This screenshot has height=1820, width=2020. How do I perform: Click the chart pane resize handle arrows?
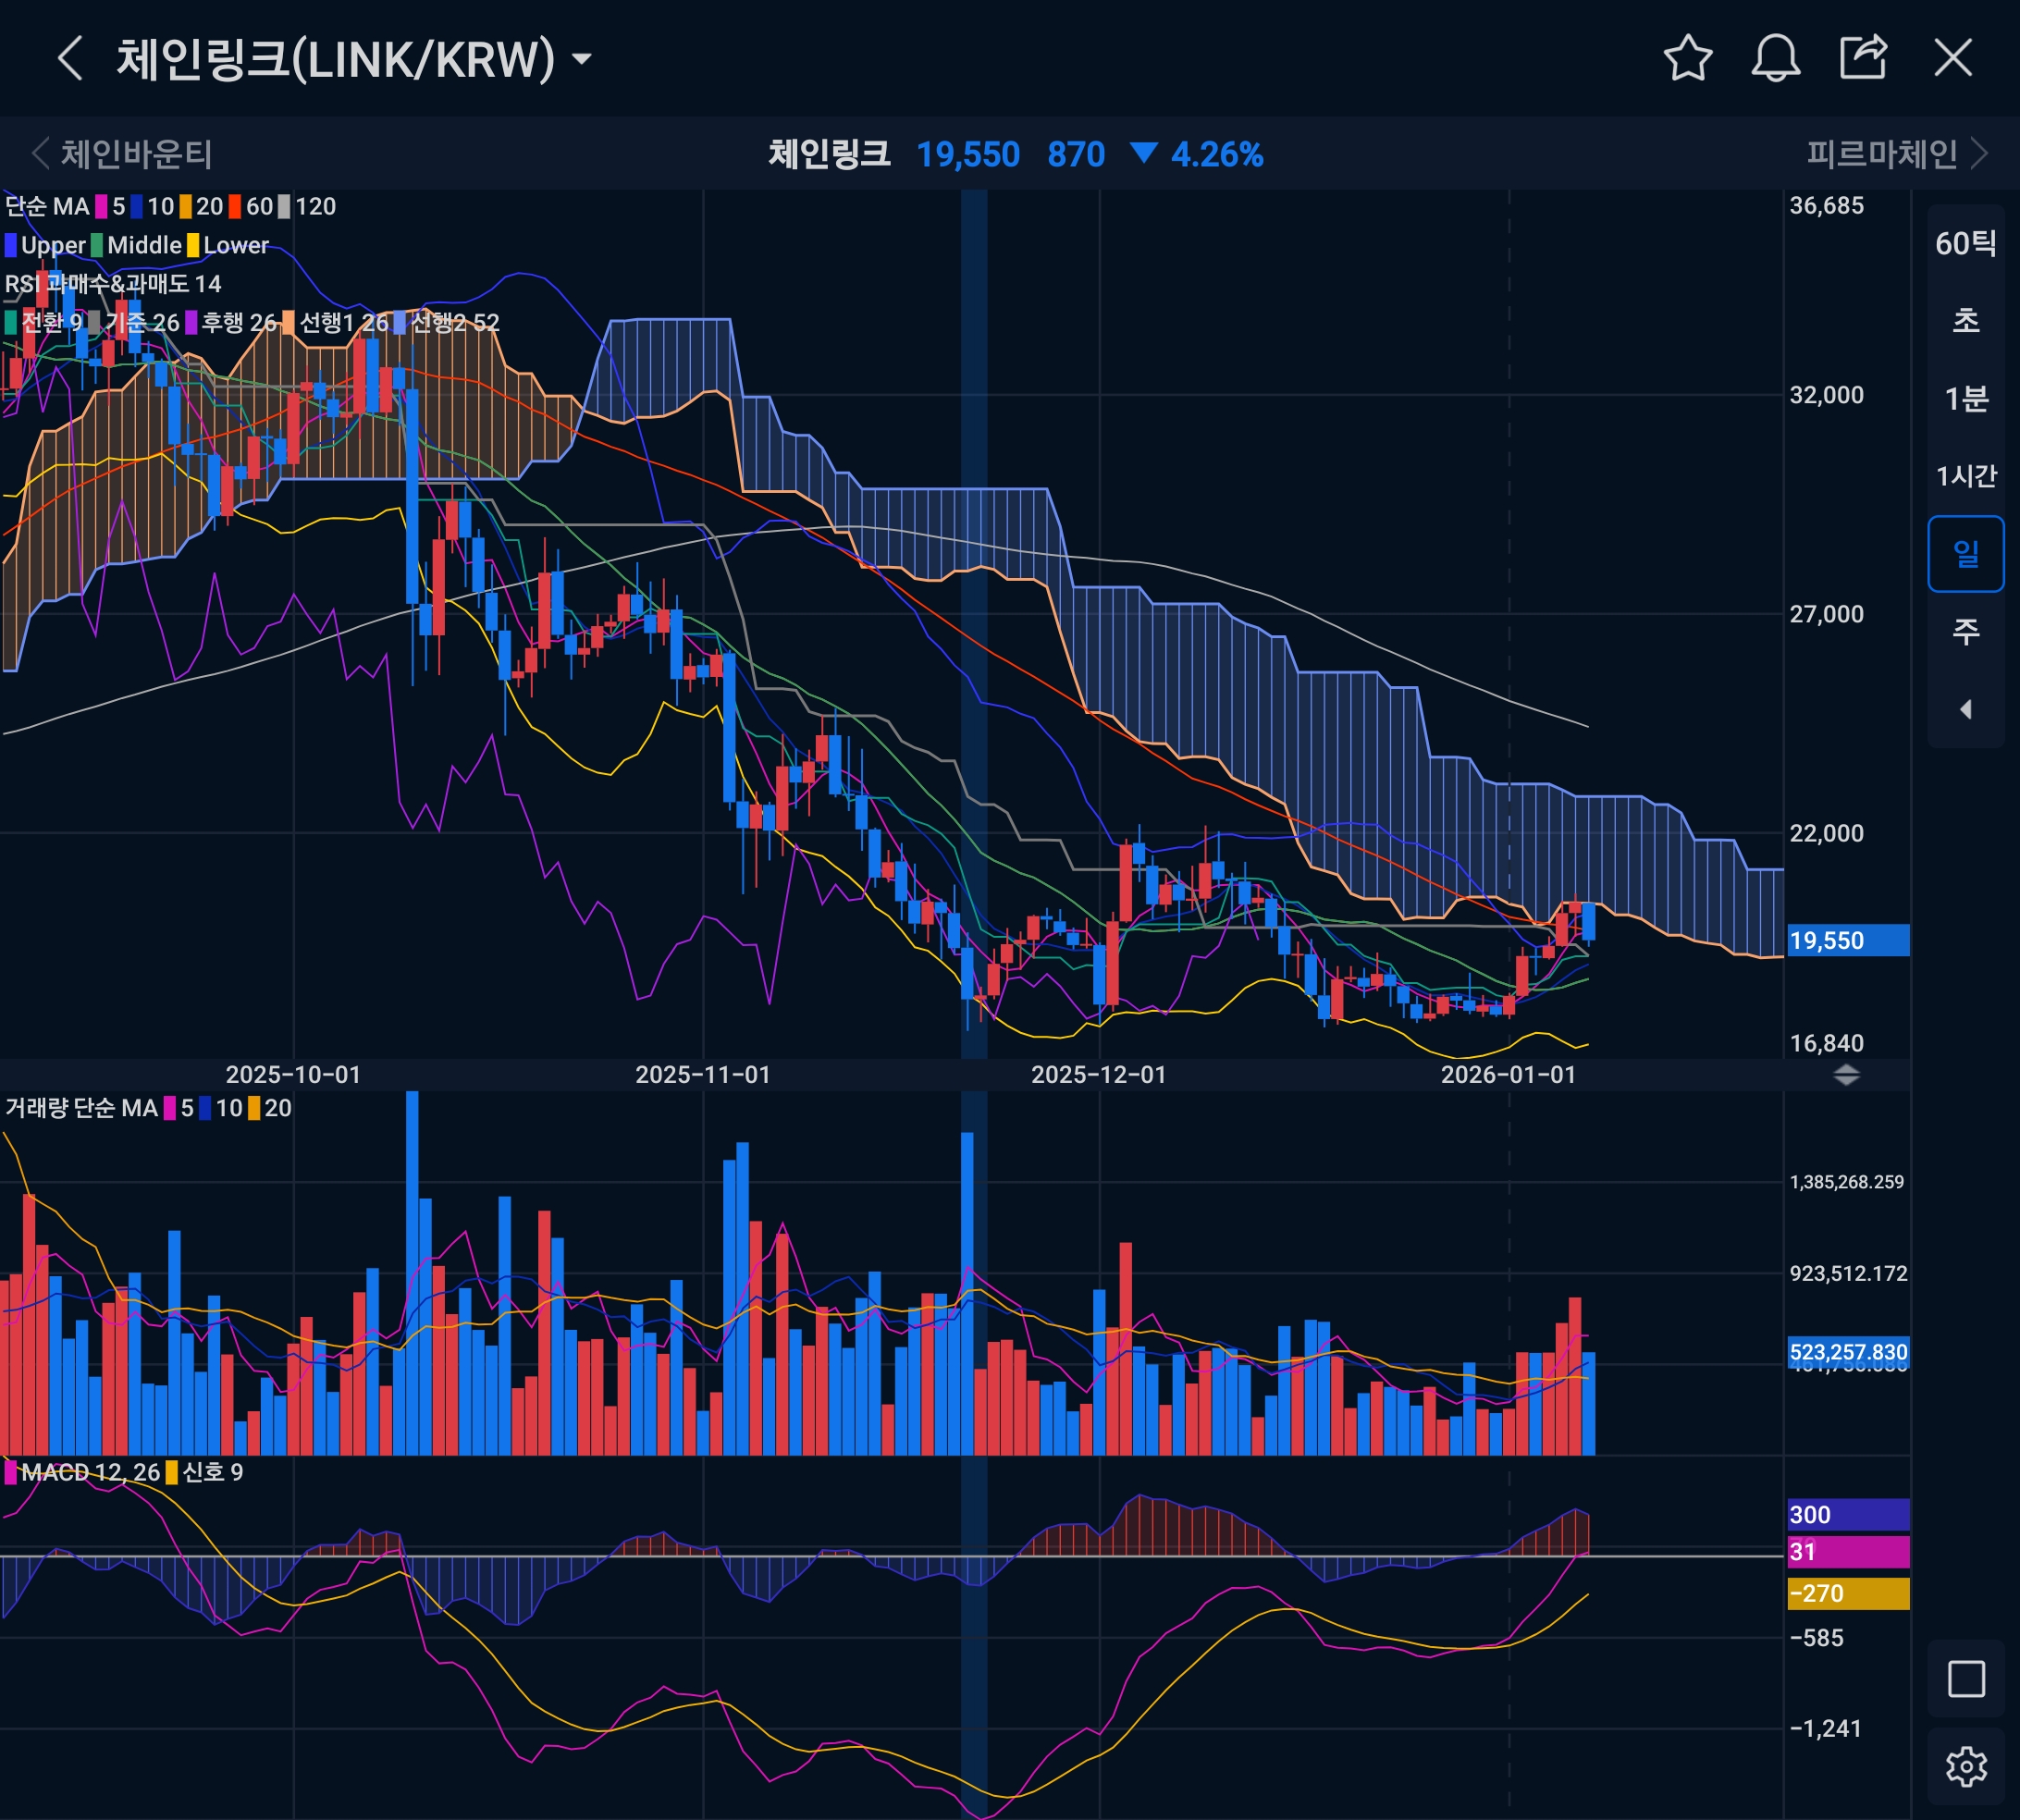1846,1075
